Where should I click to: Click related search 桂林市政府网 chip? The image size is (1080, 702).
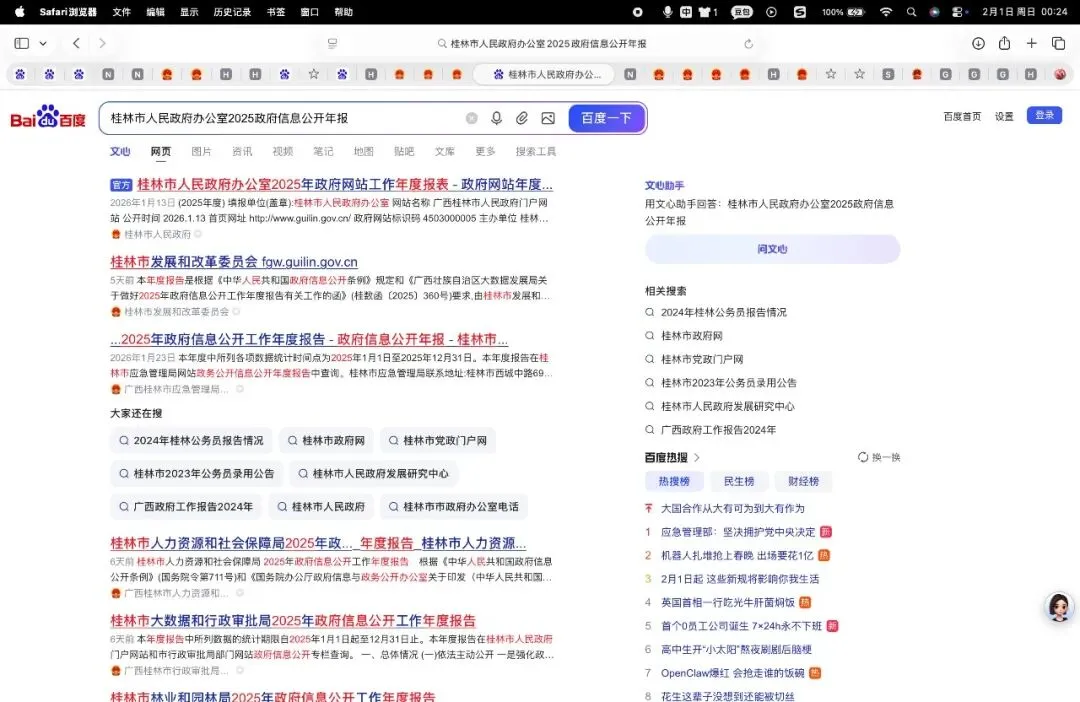pyautogui.click(x=326, y=441)
